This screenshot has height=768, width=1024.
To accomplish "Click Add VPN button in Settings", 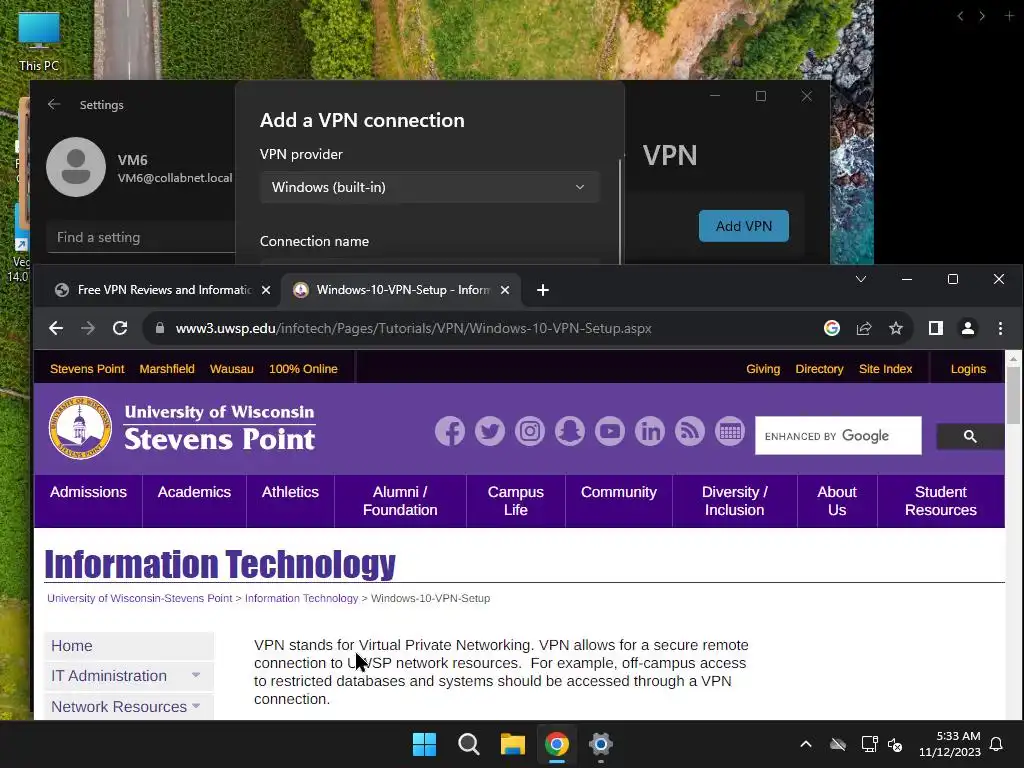I will tap(744, 226).
